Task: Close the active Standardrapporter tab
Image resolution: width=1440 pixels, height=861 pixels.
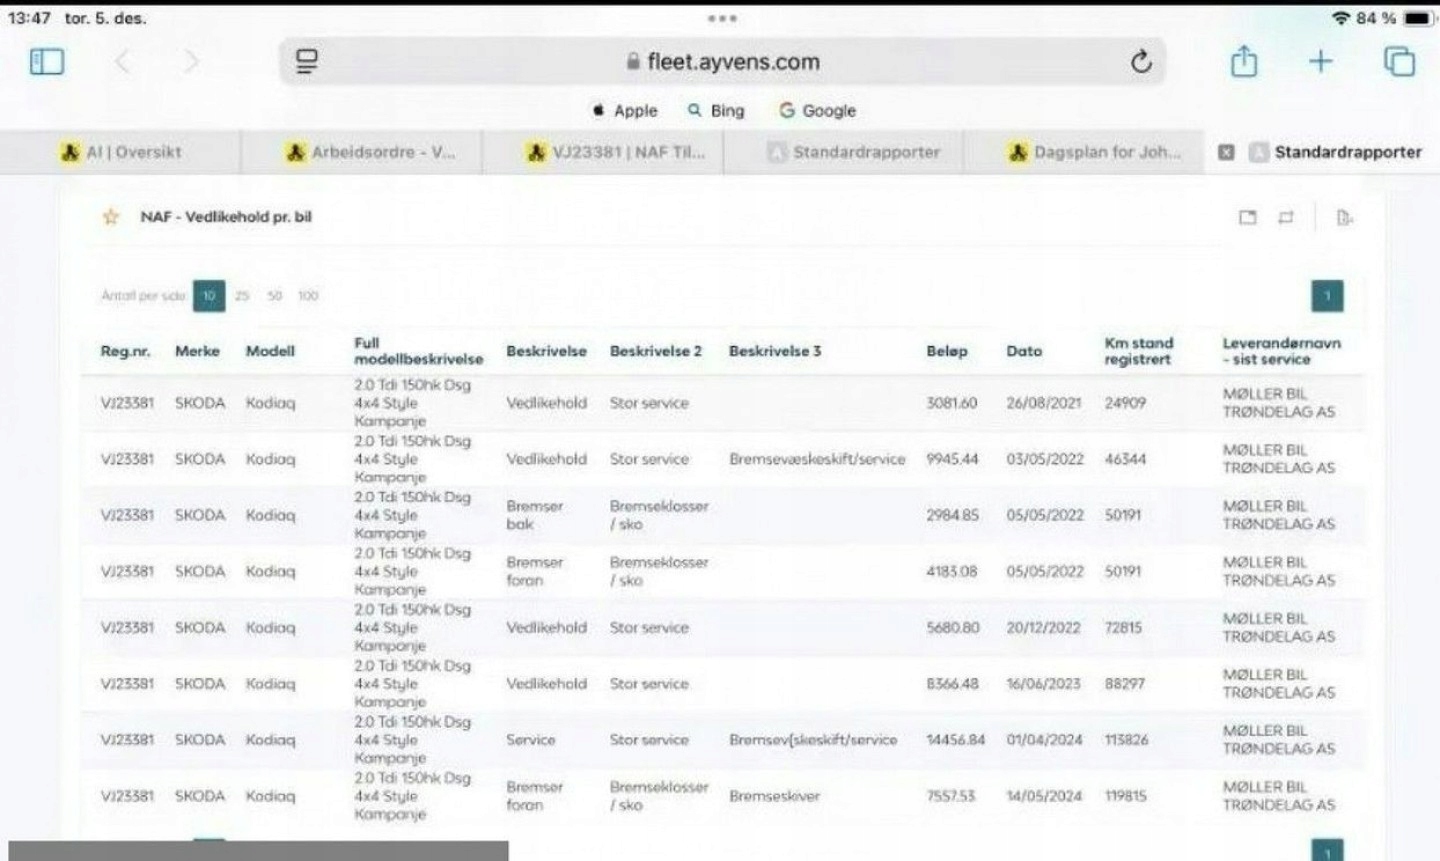Action: click(x=1226, y=152)
